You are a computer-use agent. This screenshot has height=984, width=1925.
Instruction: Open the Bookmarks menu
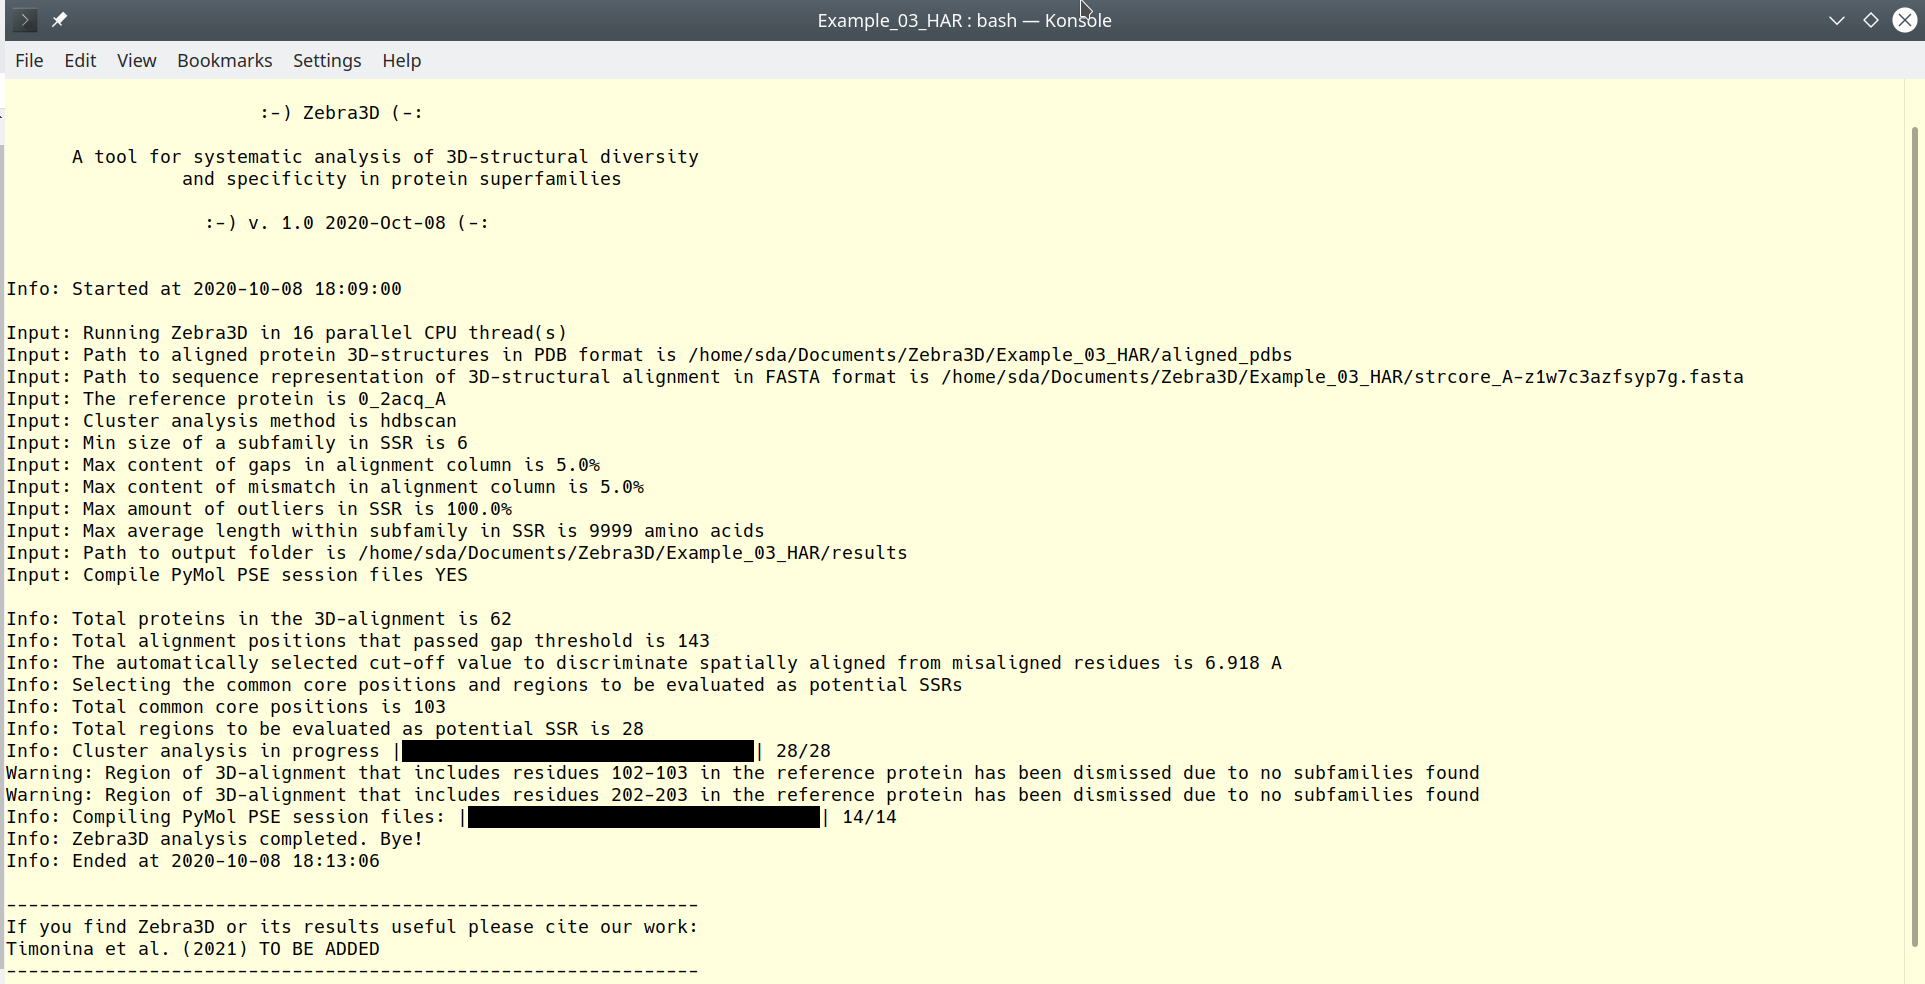point(224,61)
